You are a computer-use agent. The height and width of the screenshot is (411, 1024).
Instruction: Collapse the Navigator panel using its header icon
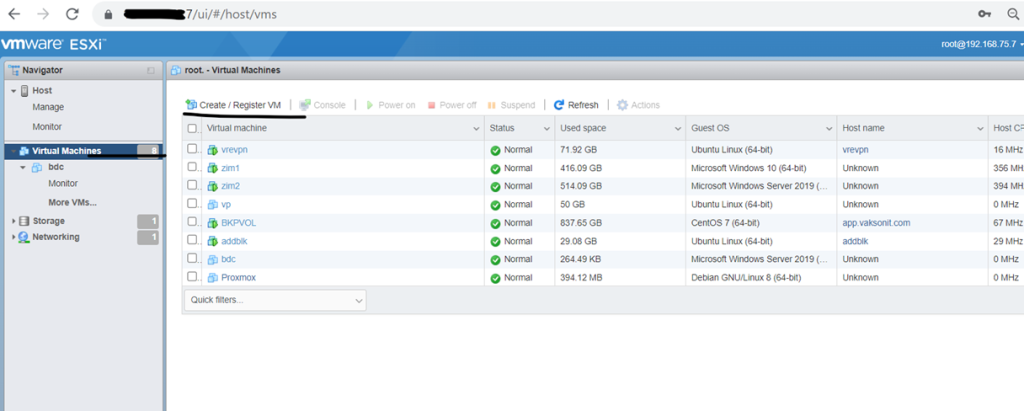(x=150, y=70)
